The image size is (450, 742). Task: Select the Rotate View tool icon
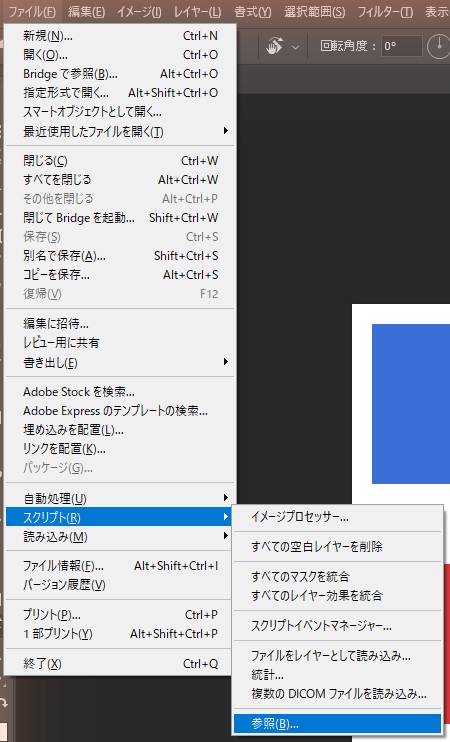click(274, 46)
